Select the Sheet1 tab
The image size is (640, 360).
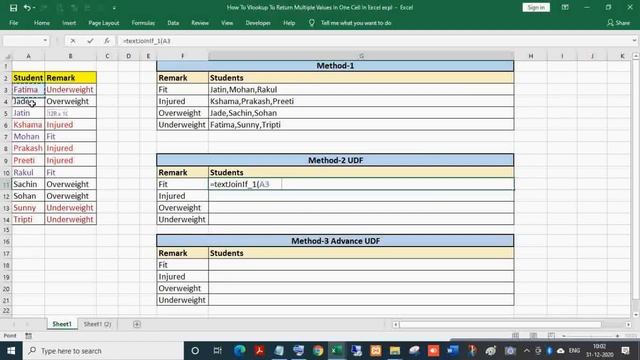point(62,324)
